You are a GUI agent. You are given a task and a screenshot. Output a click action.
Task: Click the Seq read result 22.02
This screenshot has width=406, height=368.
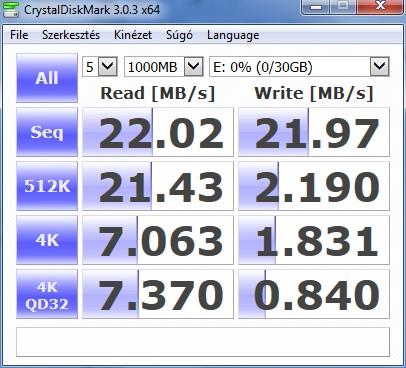coord(158,132)
